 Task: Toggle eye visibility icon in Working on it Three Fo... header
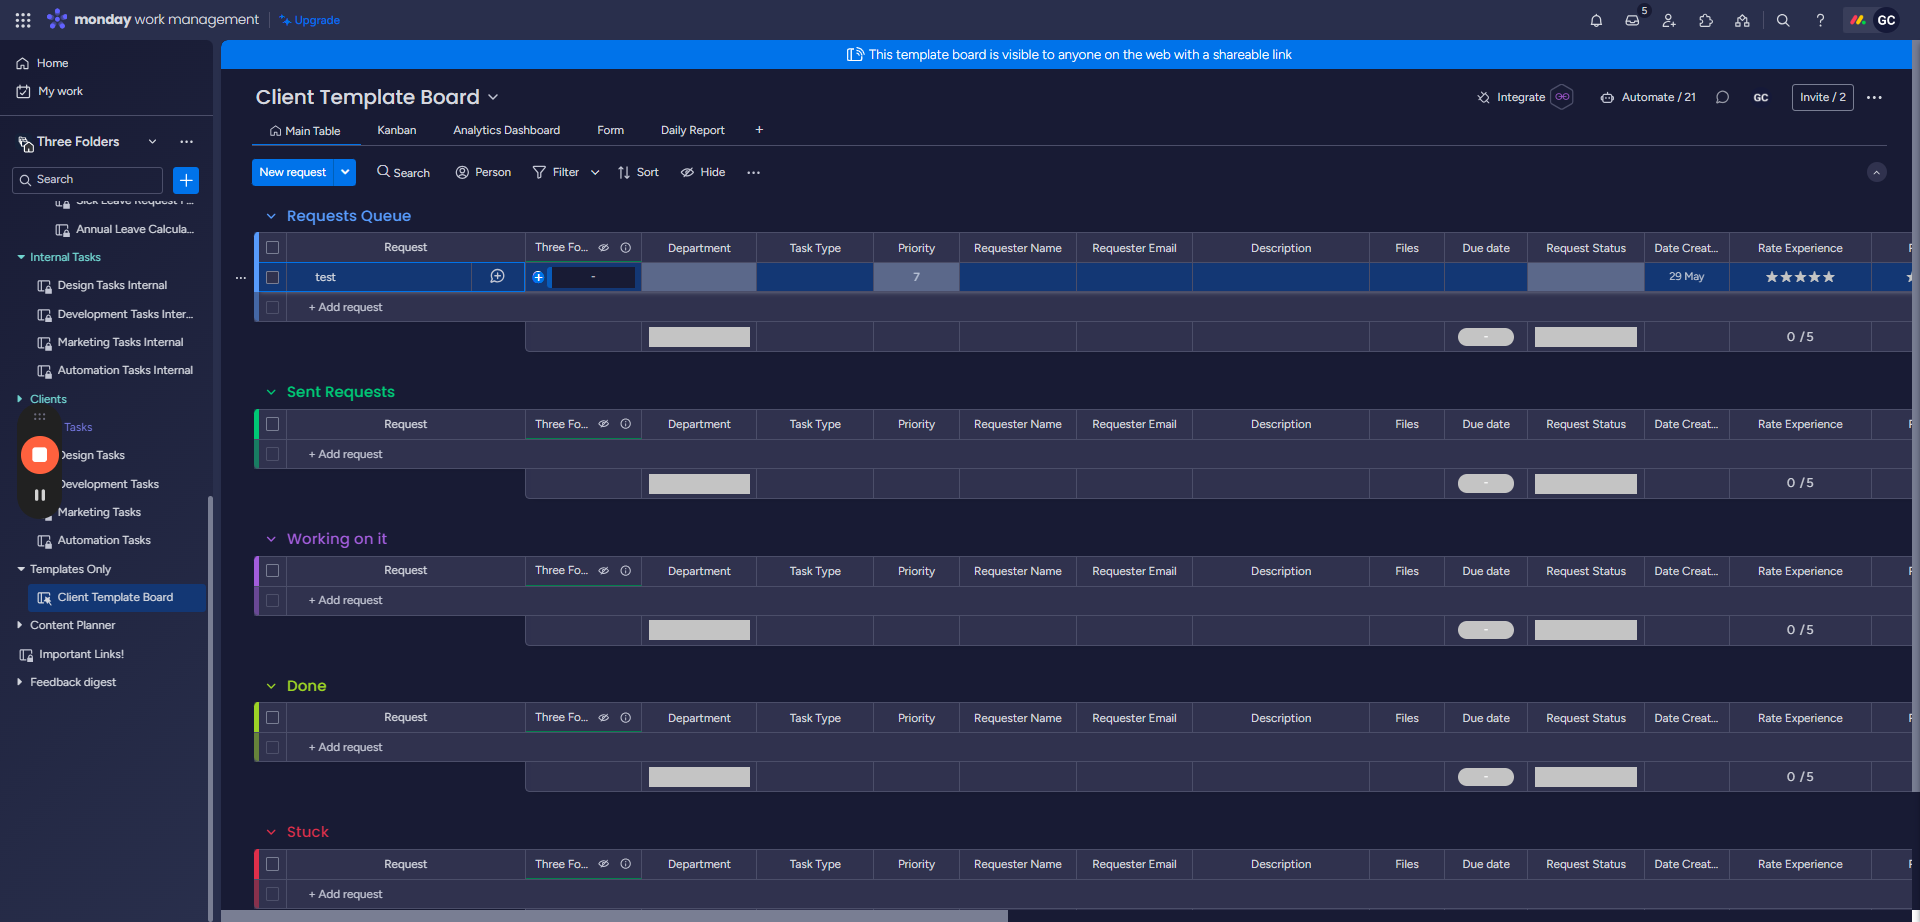pyautogui.click(x=604, y=571)
